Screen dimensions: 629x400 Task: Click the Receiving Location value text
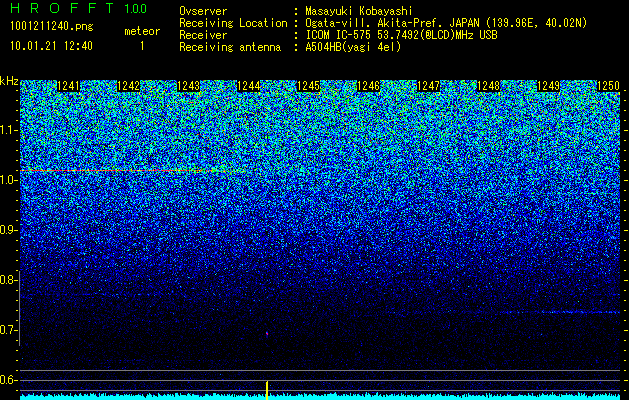point(446,23)
